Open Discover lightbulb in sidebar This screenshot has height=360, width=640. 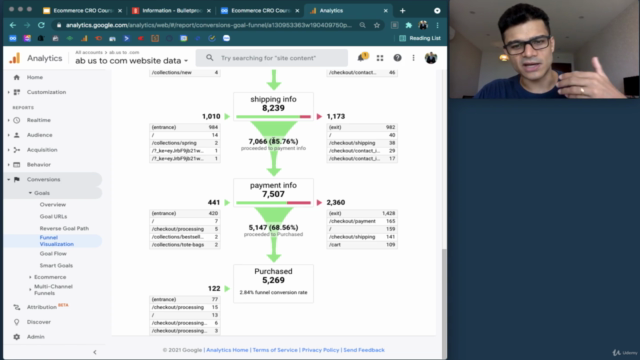point(17,322)
